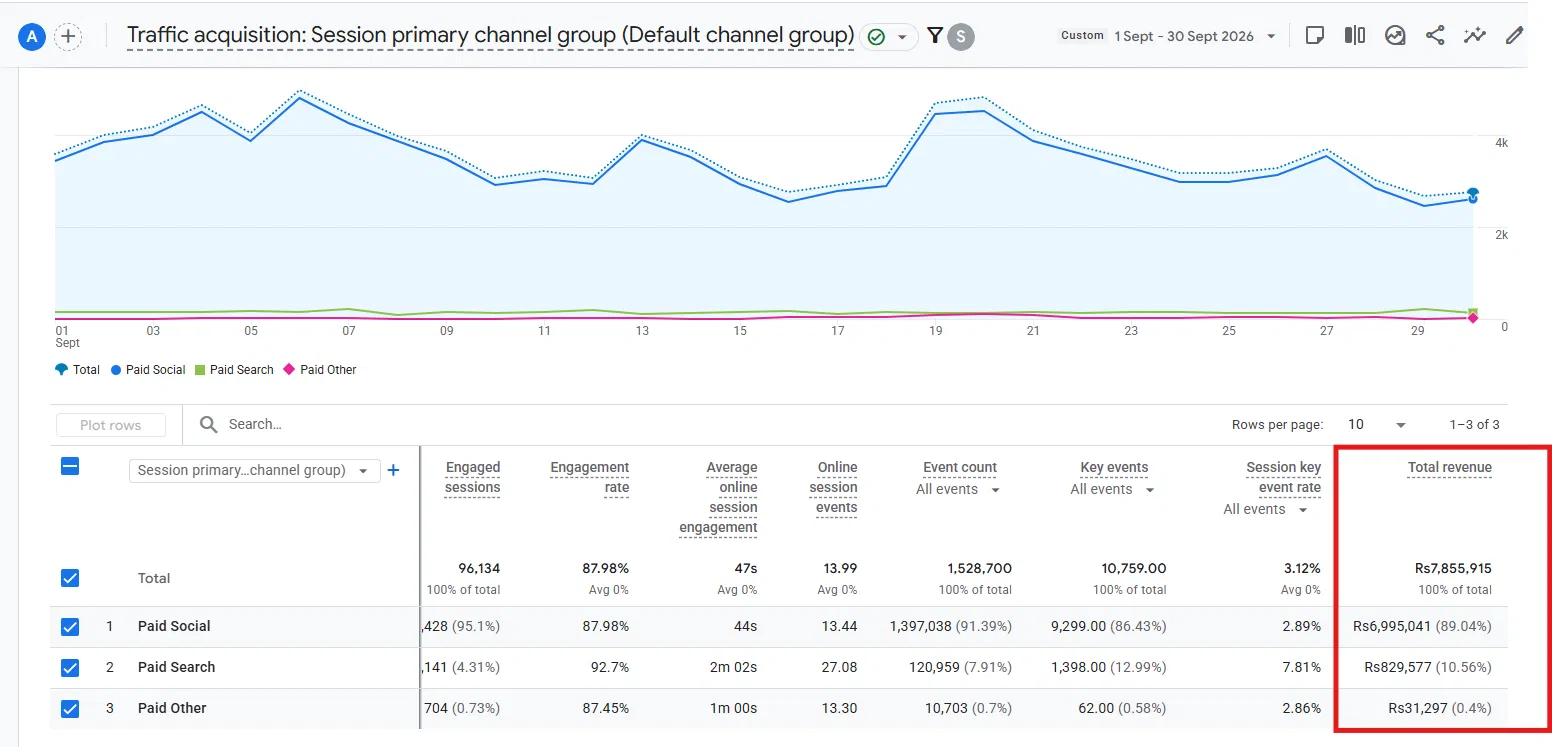This screenshot has height=747, width=1552.
Task: Uncheck the Paid Search row checkbox
Action: [x=70, y=668]
